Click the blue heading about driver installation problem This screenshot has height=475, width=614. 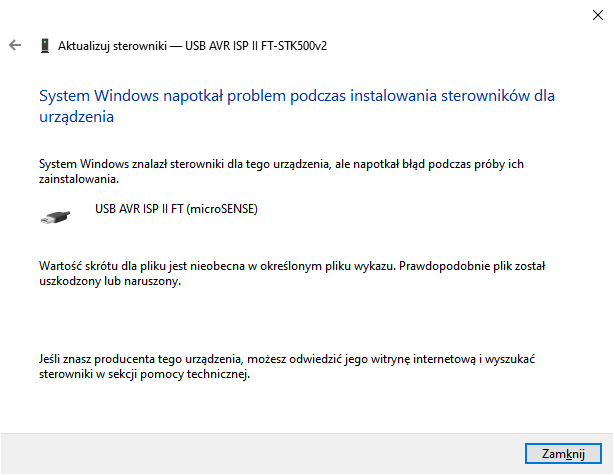[x=295, y=97]
